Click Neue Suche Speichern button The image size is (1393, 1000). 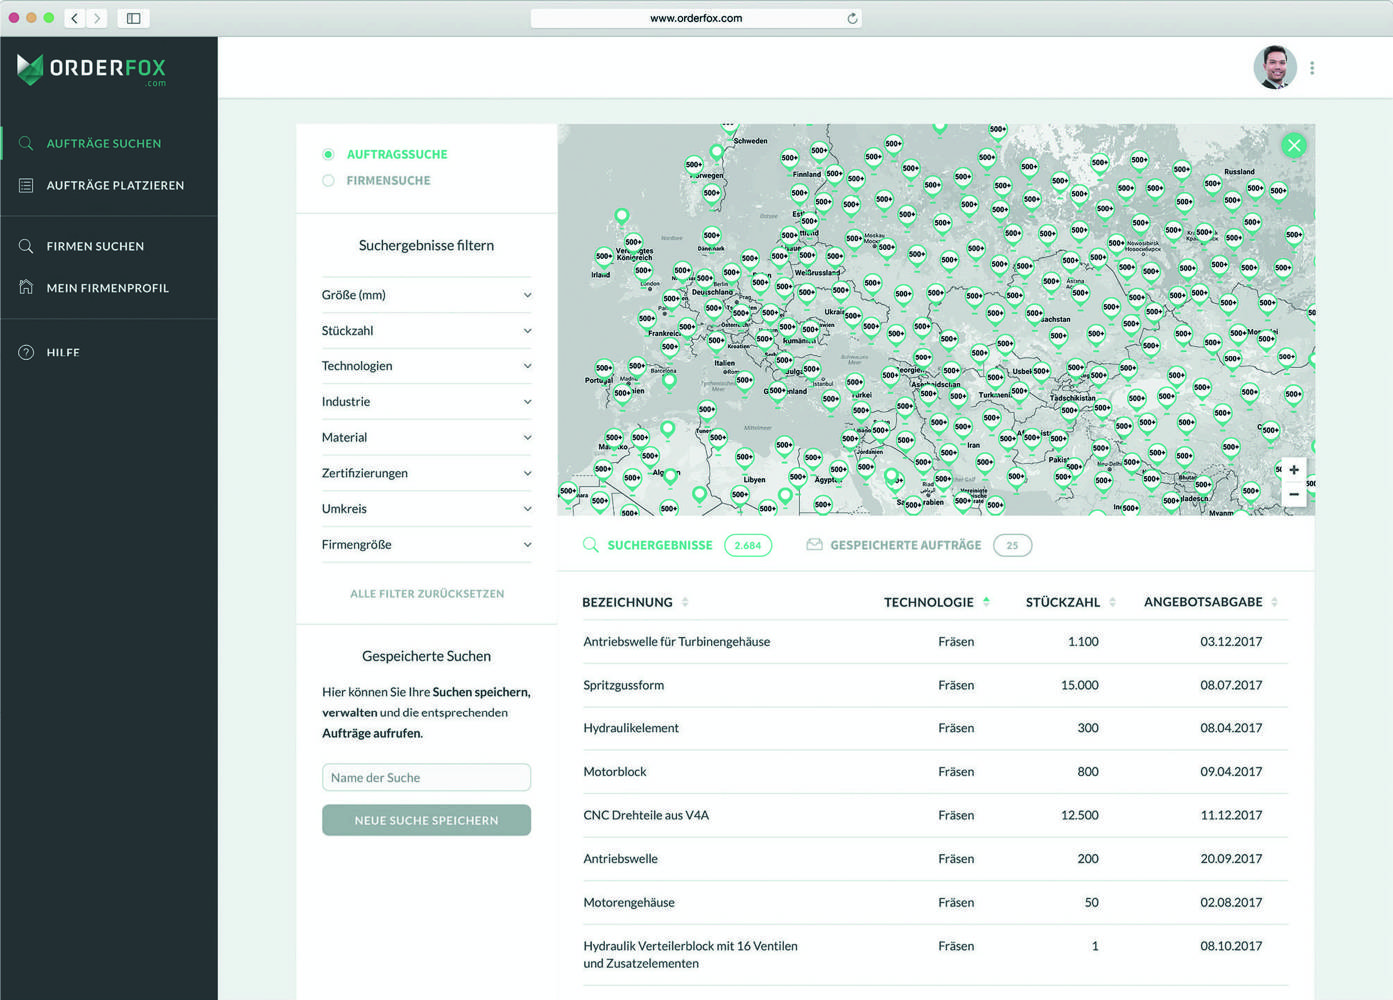426,820
